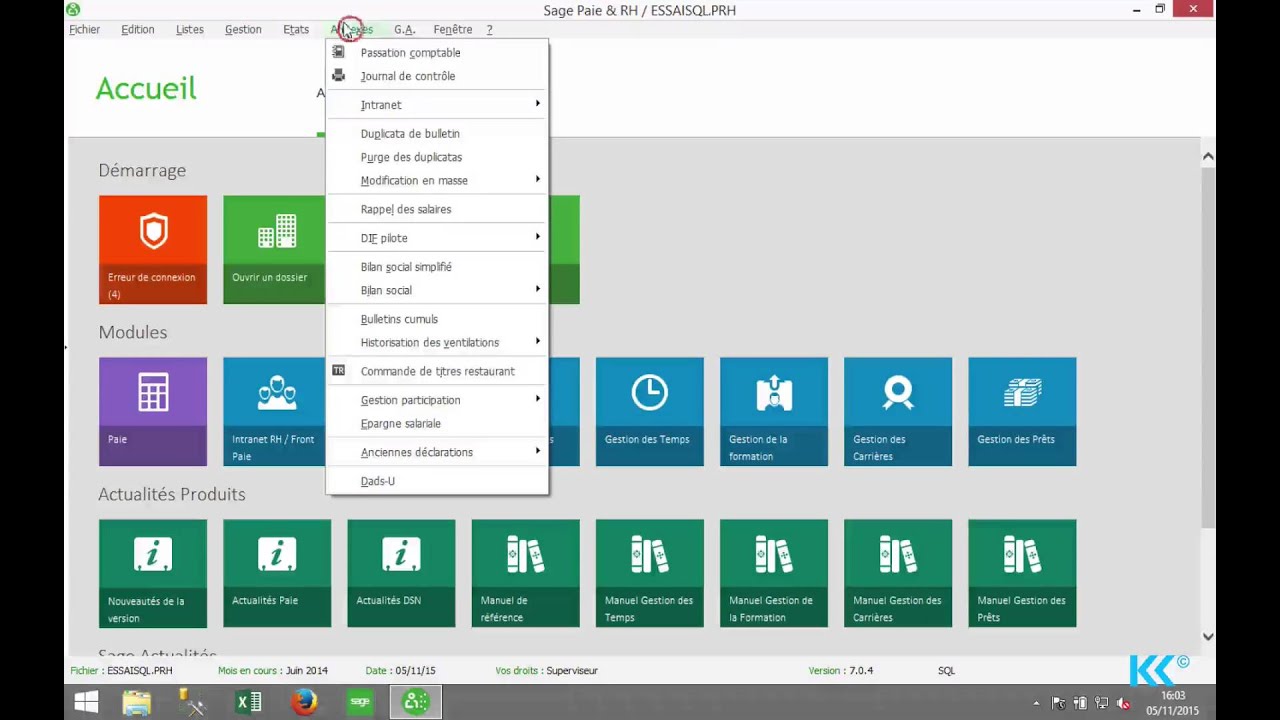Open the Actualités DSN tile
This screenshot has width=1280, height=720.
click(x=401, y=574)
